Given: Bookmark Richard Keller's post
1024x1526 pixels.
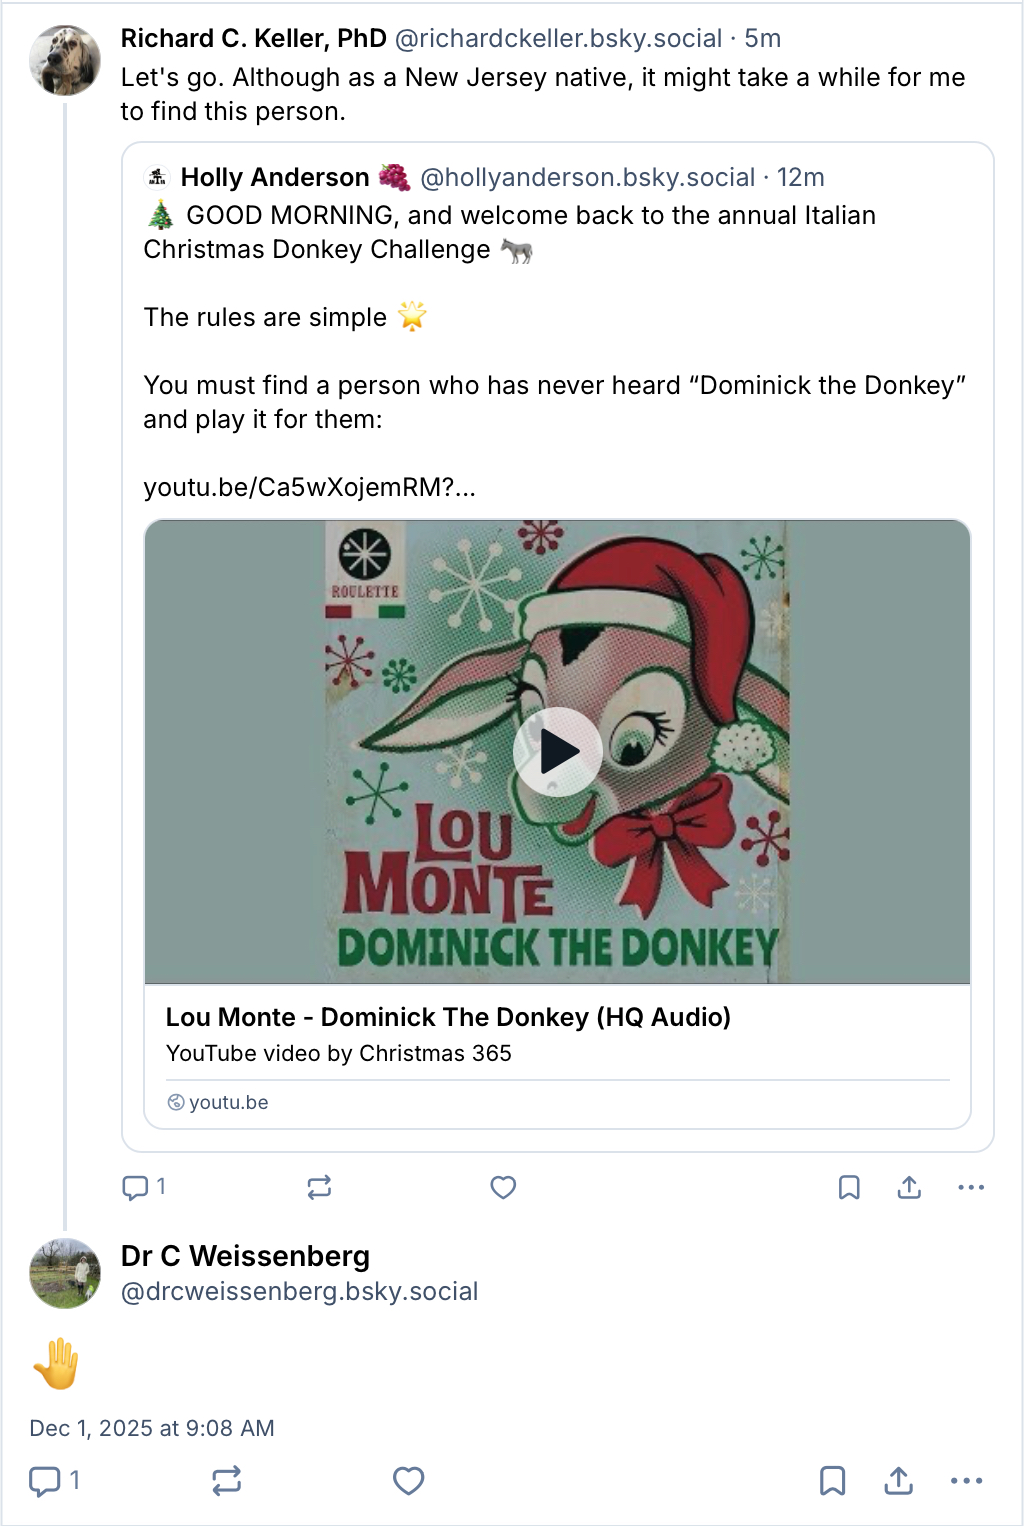Looking at the screenshot, I should (849, 1187).
